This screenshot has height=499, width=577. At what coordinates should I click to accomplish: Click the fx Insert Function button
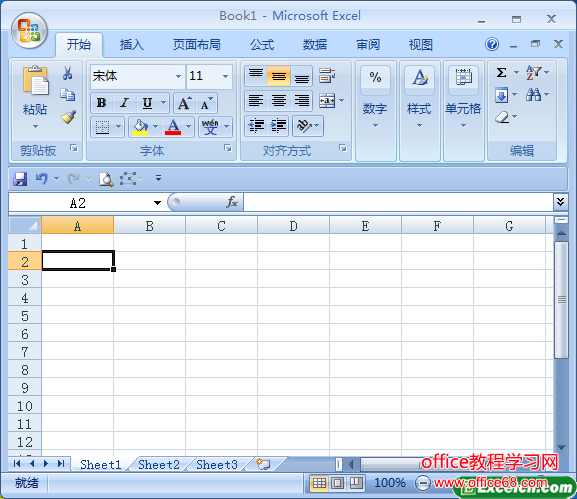tap(232, 202)
